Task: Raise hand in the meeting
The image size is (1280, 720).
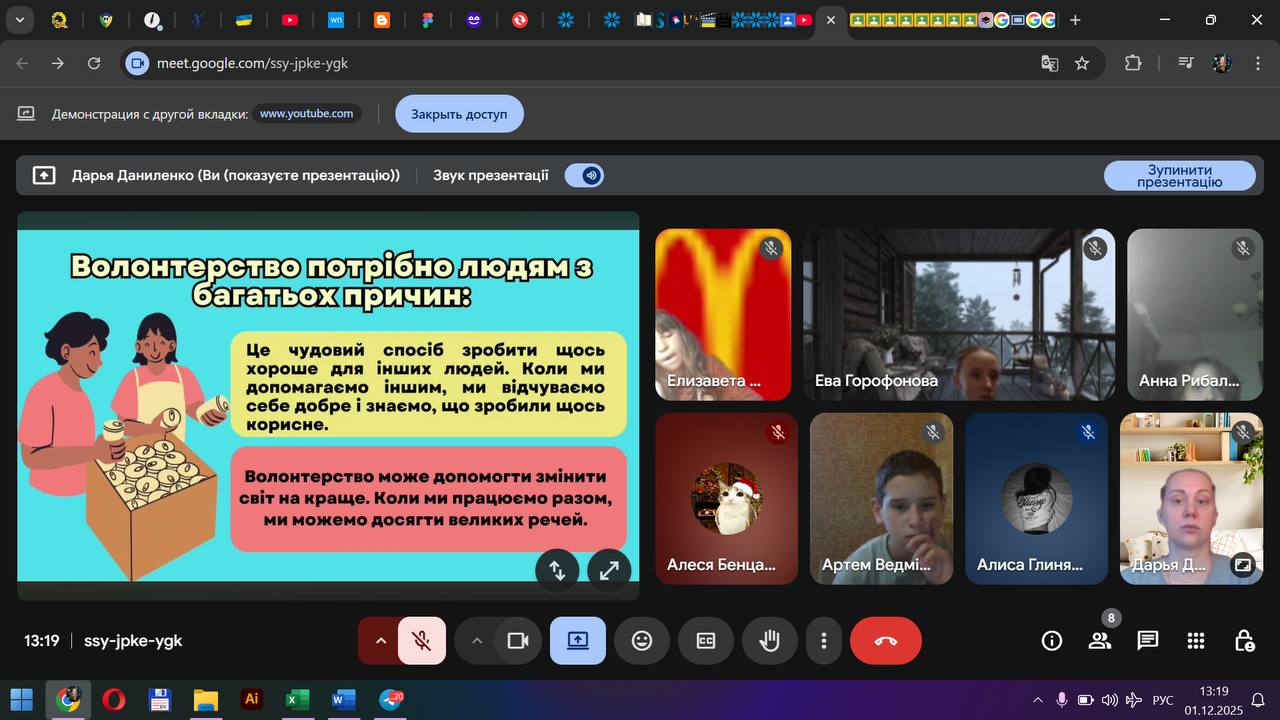Action: pyautogui.click(x=769, y=641)
